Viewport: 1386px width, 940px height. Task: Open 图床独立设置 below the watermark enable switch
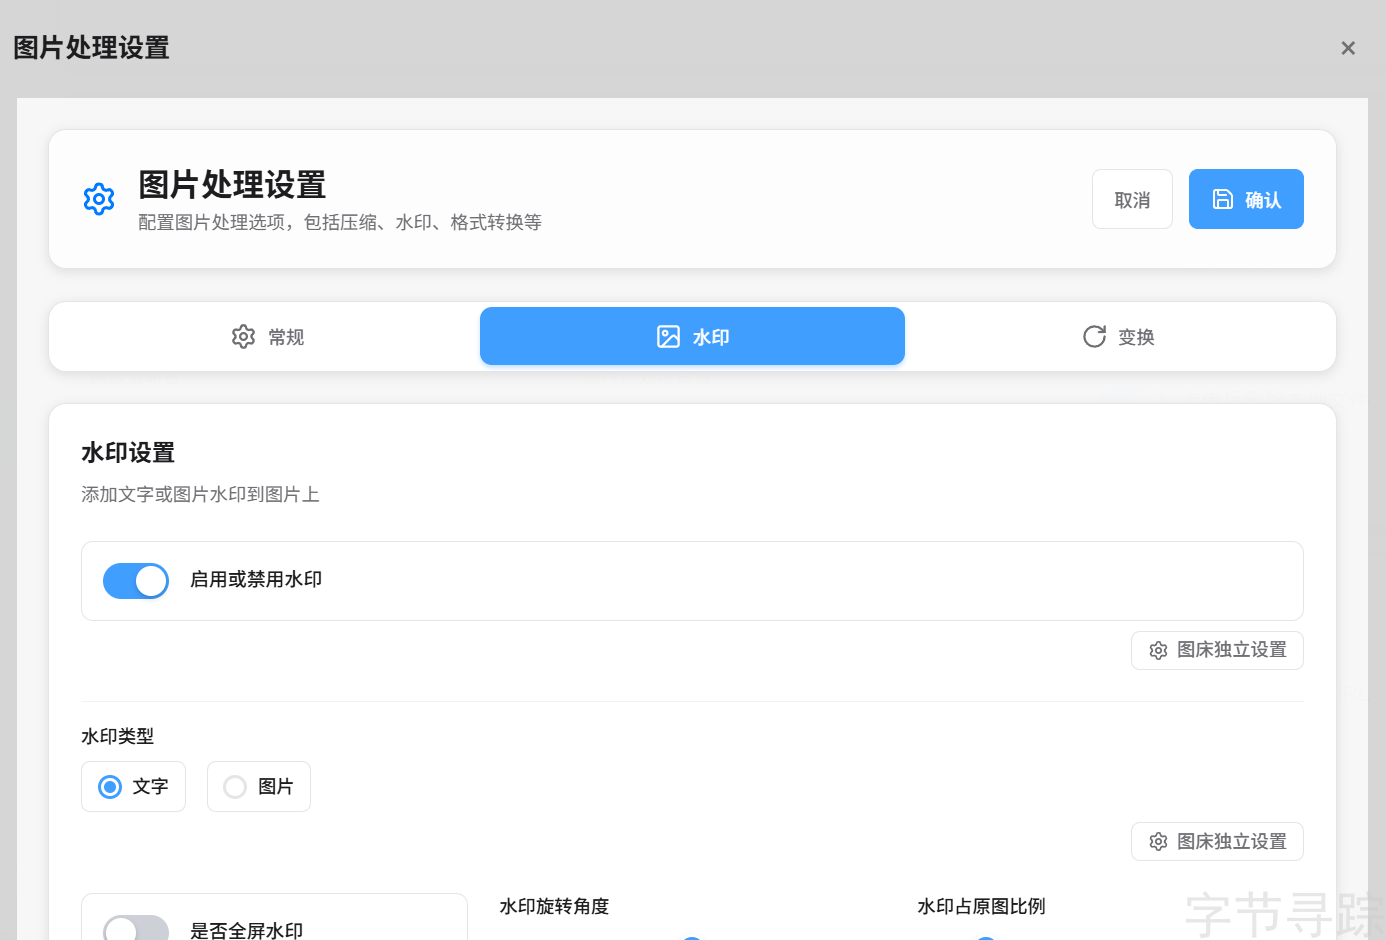[1217, 650]
